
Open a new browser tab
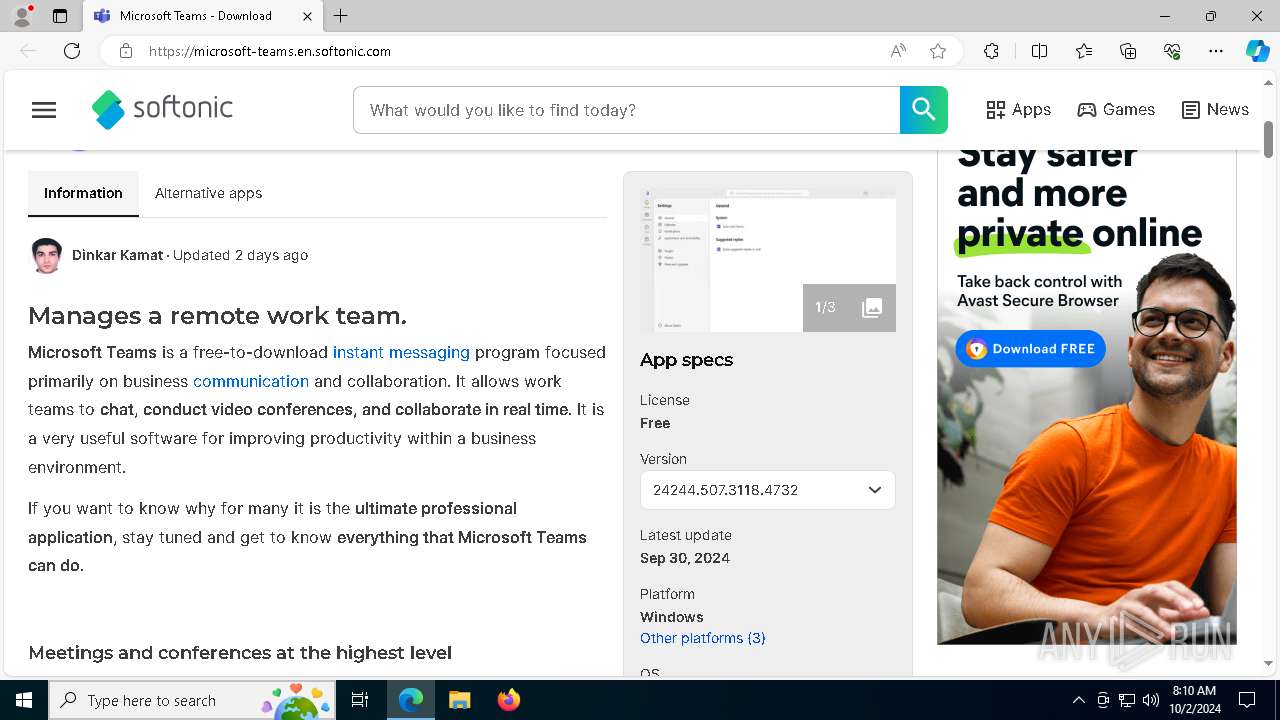point(340,16)
